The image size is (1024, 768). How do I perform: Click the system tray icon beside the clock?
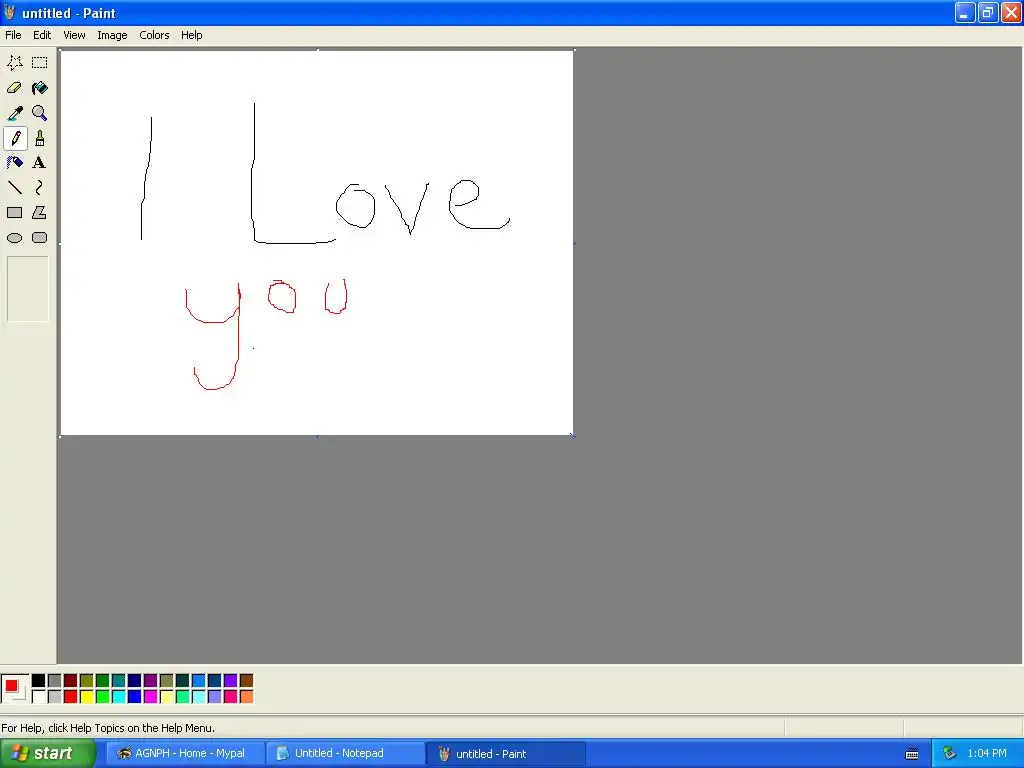[950, 754]
